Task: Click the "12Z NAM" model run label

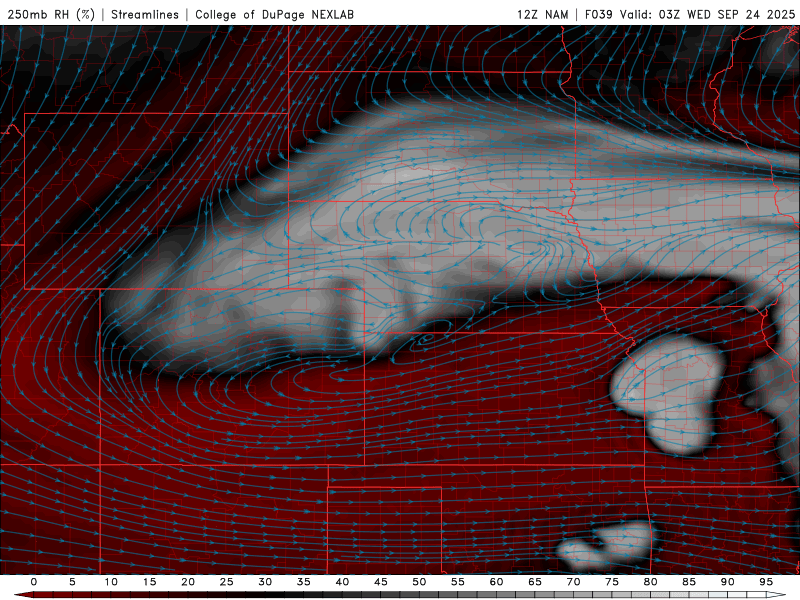Action: tap(542, 14)
